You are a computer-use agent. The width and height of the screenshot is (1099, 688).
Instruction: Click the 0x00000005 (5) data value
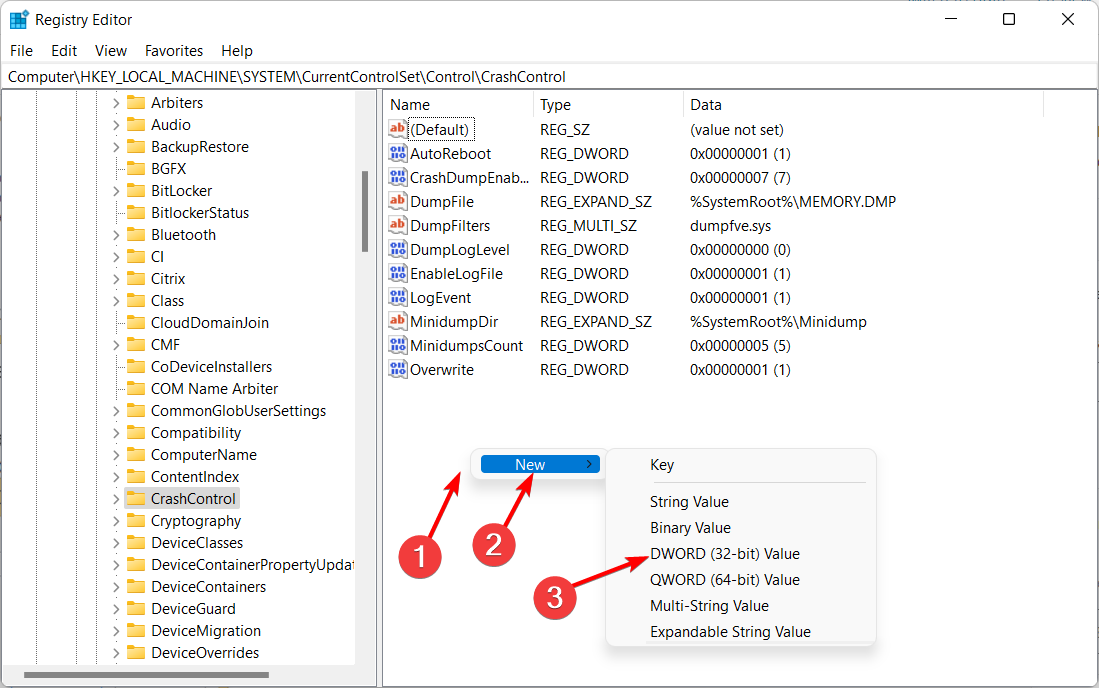[740, 345]
